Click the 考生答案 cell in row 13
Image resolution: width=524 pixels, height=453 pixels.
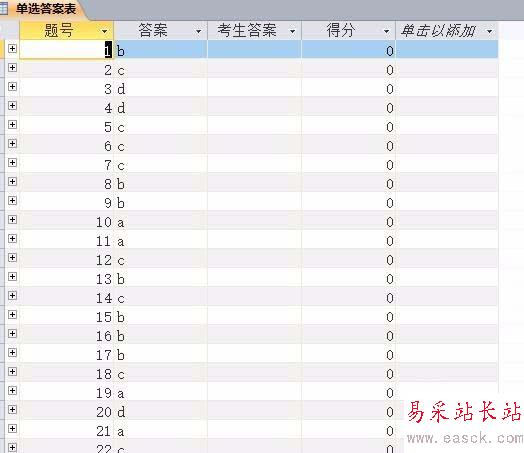pyautogui.click(x=254, y=278)
